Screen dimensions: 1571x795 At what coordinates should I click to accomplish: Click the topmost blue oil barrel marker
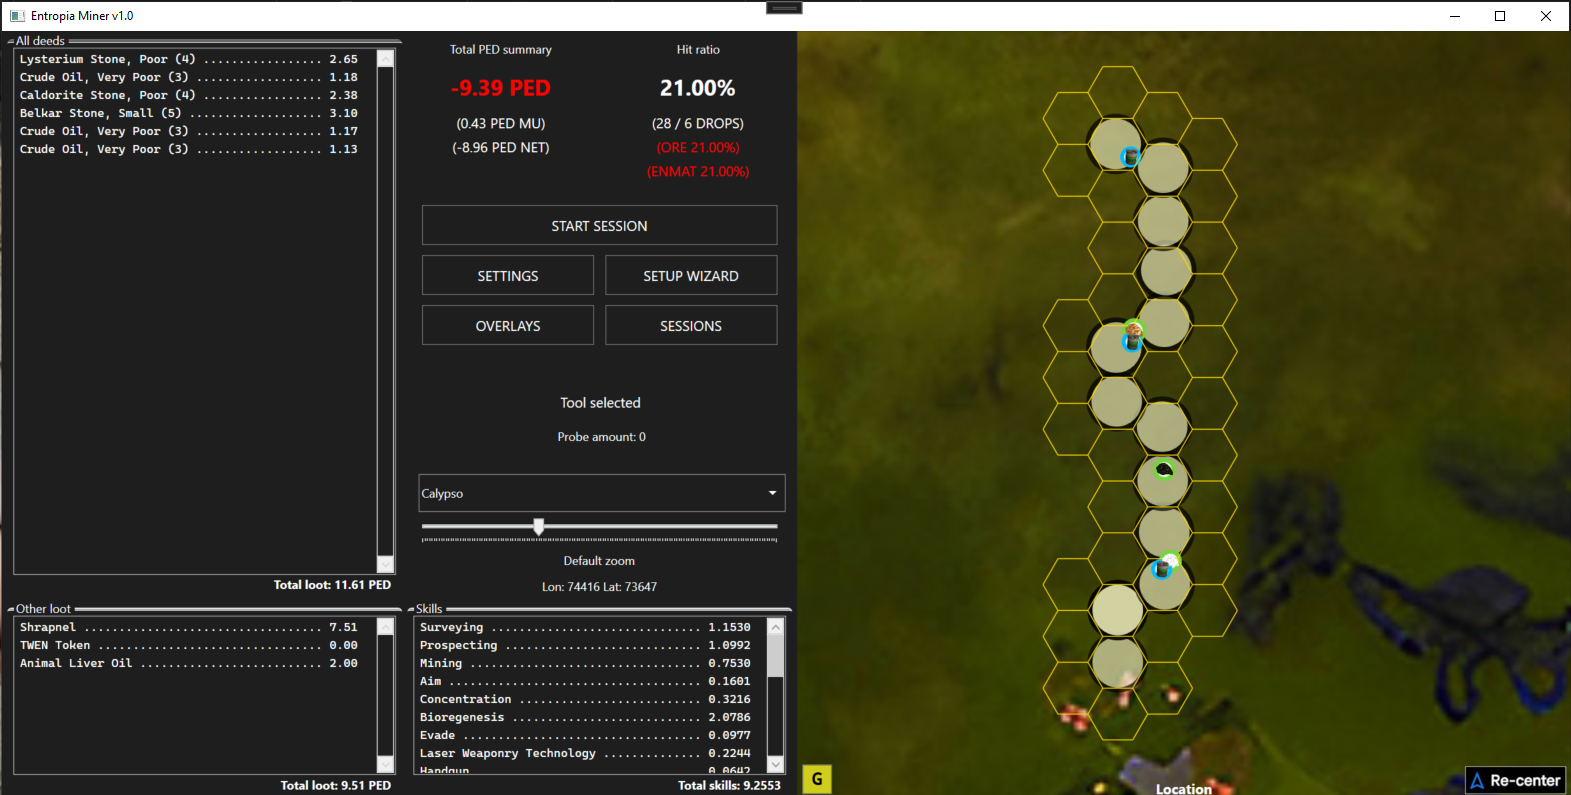coord(1130,157)
